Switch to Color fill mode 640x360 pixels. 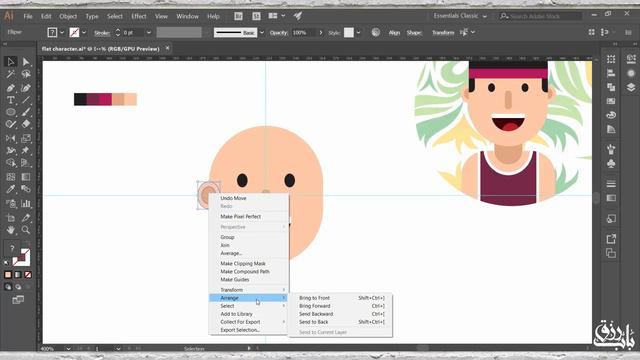point(8,275)
